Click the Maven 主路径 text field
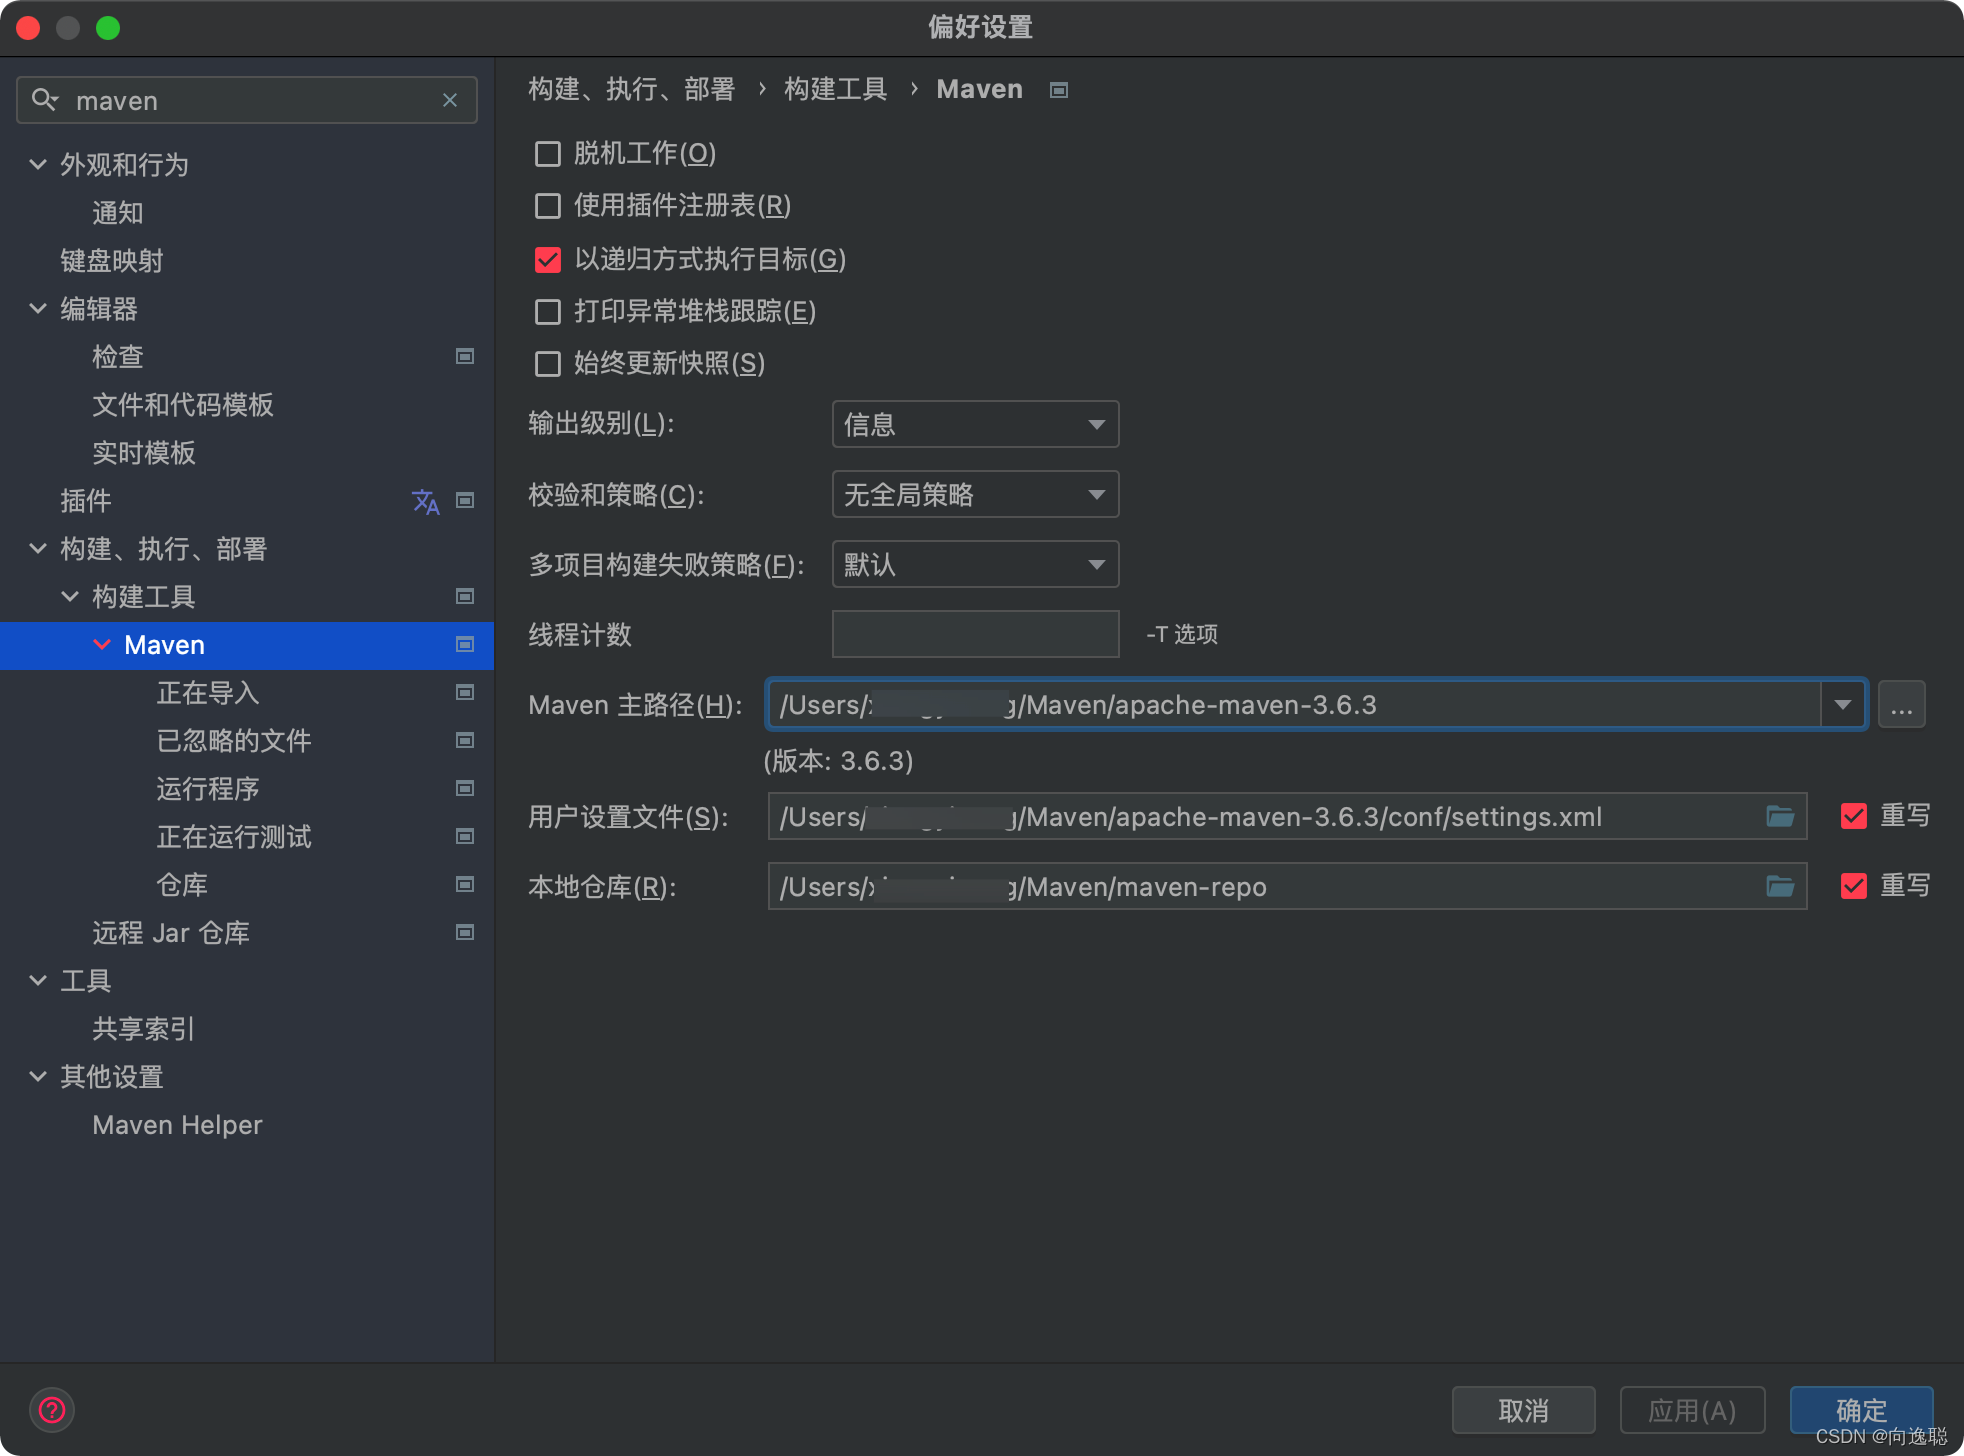1964x1456 pixels. [x=1294, y=705]
